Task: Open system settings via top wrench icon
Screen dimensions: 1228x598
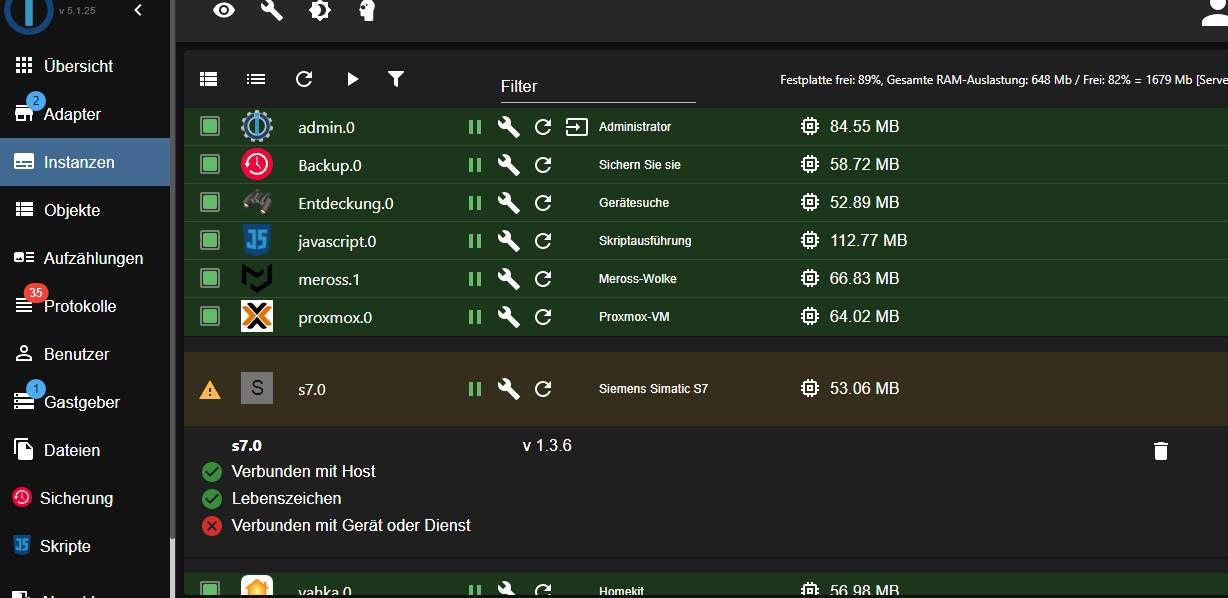Action: coord(272,10)
